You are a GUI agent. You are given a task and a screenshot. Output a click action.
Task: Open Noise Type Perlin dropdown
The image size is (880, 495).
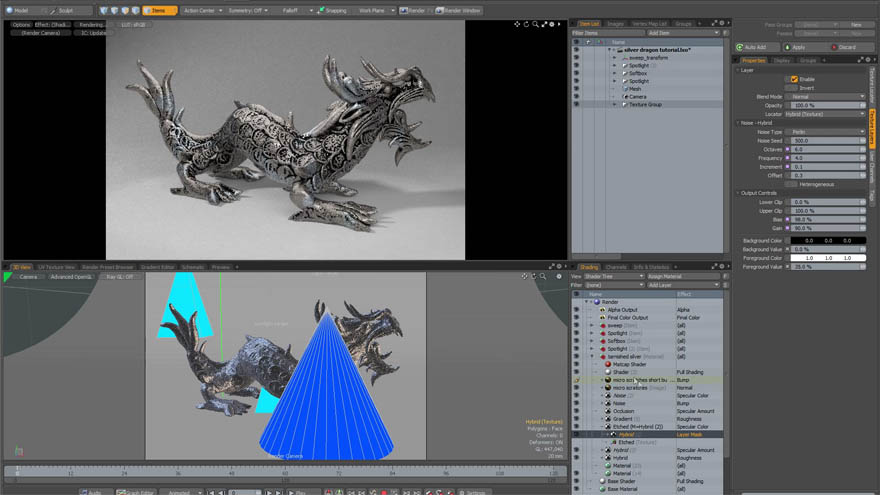(x=825, y=131)
